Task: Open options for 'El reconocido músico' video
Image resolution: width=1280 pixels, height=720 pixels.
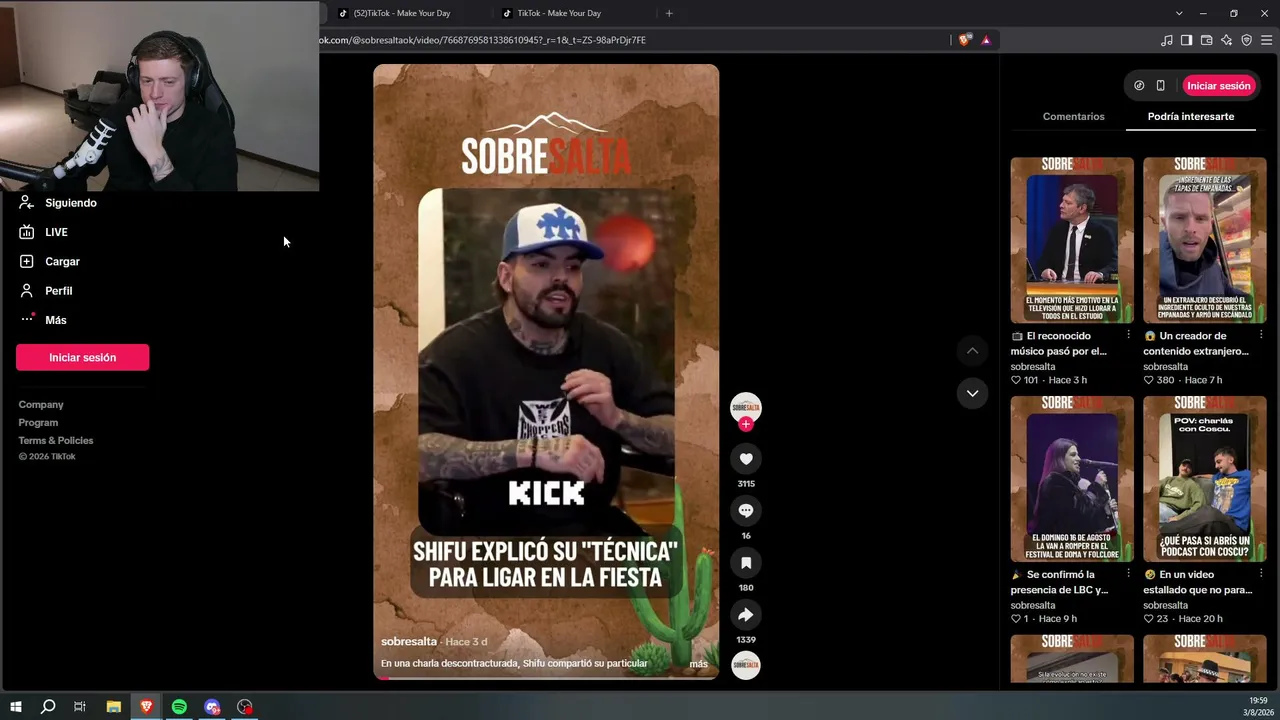Action: pos(1129,335)
